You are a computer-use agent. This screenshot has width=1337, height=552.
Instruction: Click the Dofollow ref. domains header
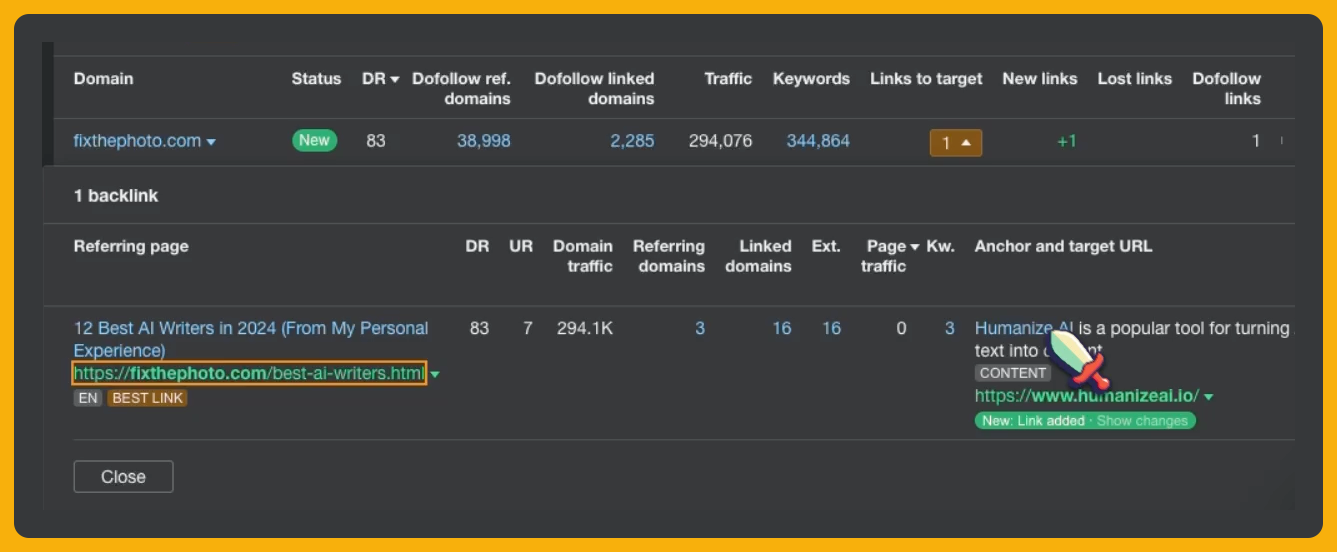click(x=461, y=89)
